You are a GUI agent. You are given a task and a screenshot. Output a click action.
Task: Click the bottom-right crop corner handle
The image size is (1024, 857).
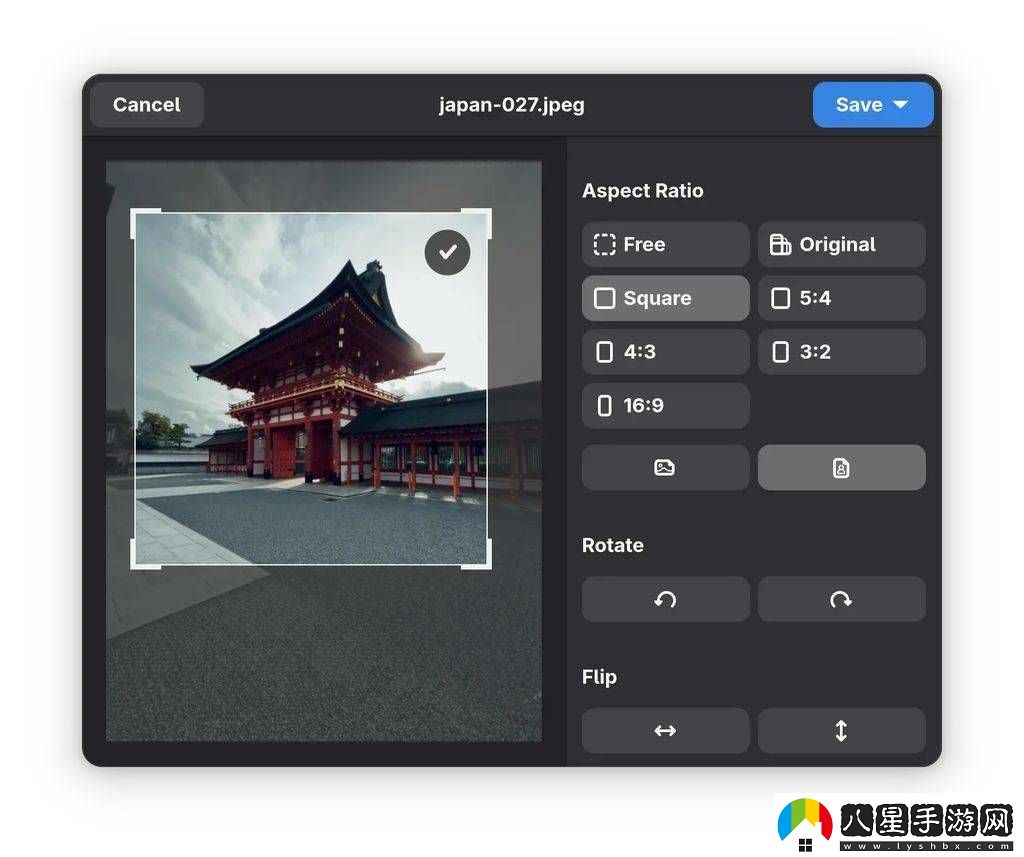click(x=487, y=564)
